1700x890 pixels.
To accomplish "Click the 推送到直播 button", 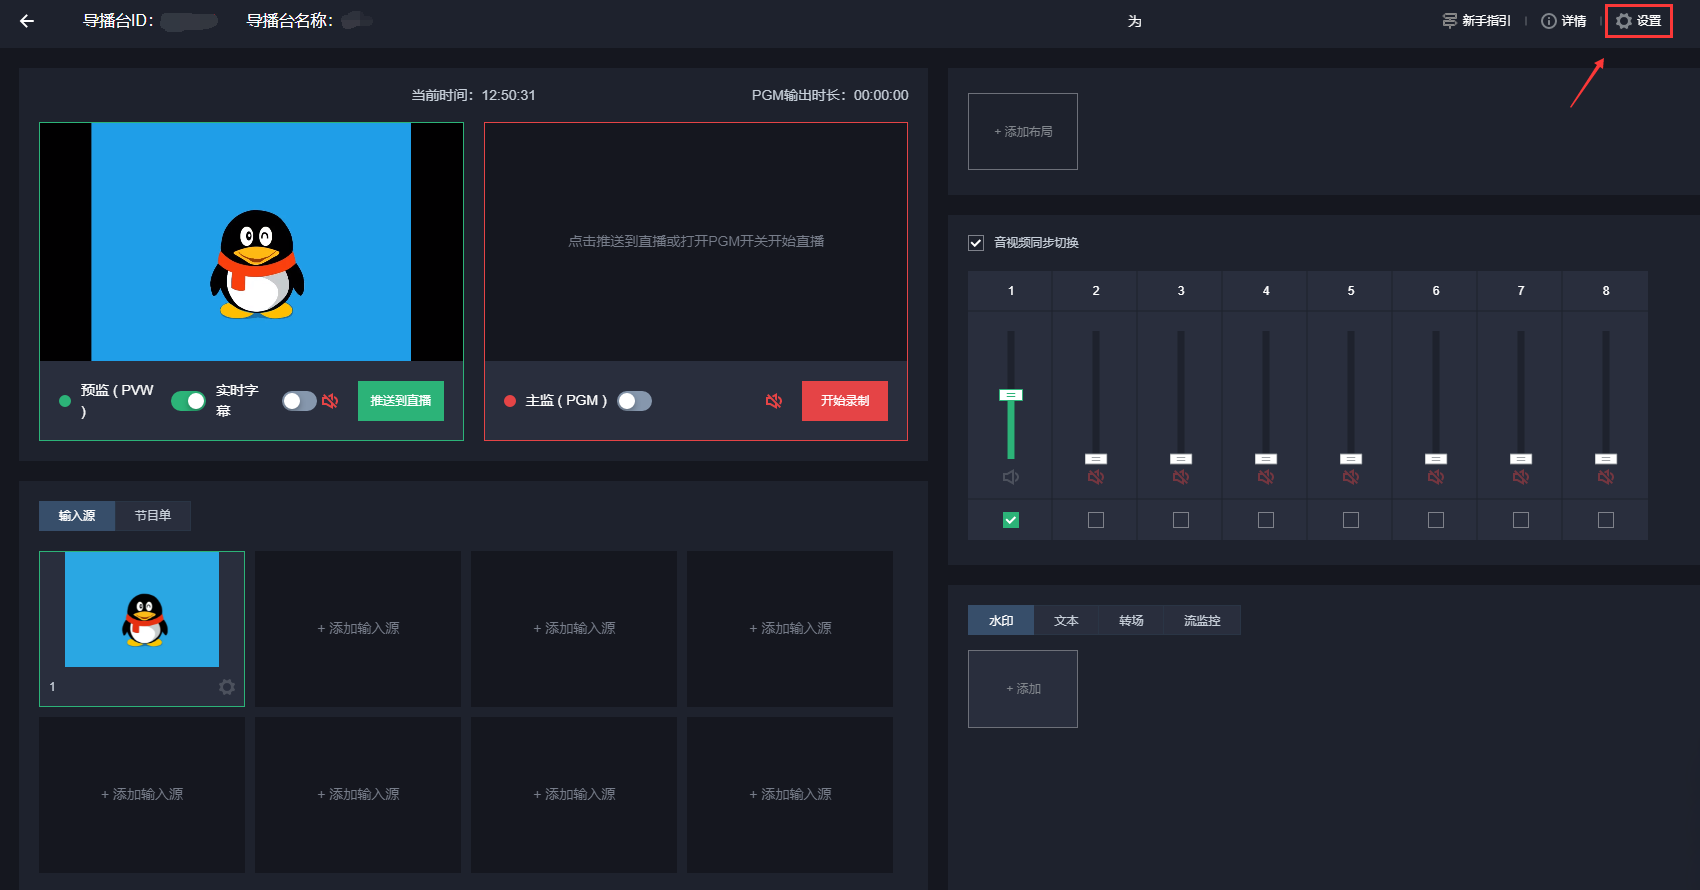I will tap(401, 401).
